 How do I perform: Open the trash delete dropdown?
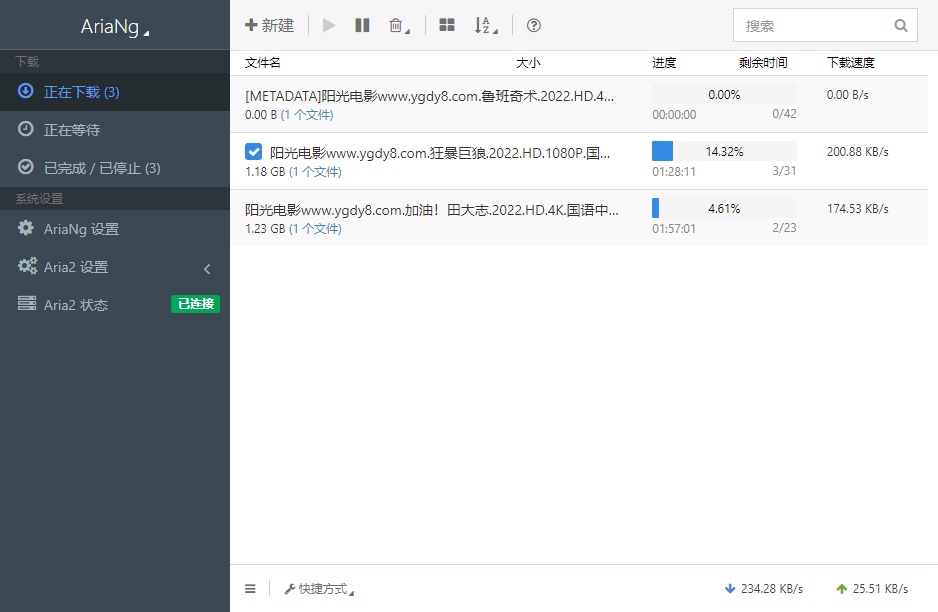(x=399, y=25)
